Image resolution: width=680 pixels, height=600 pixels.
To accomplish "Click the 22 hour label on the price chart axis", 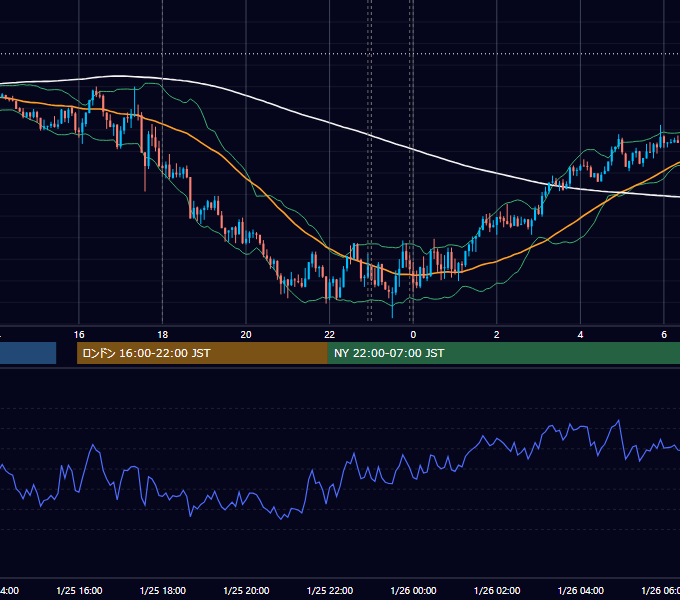I will (x=330, y=335).
